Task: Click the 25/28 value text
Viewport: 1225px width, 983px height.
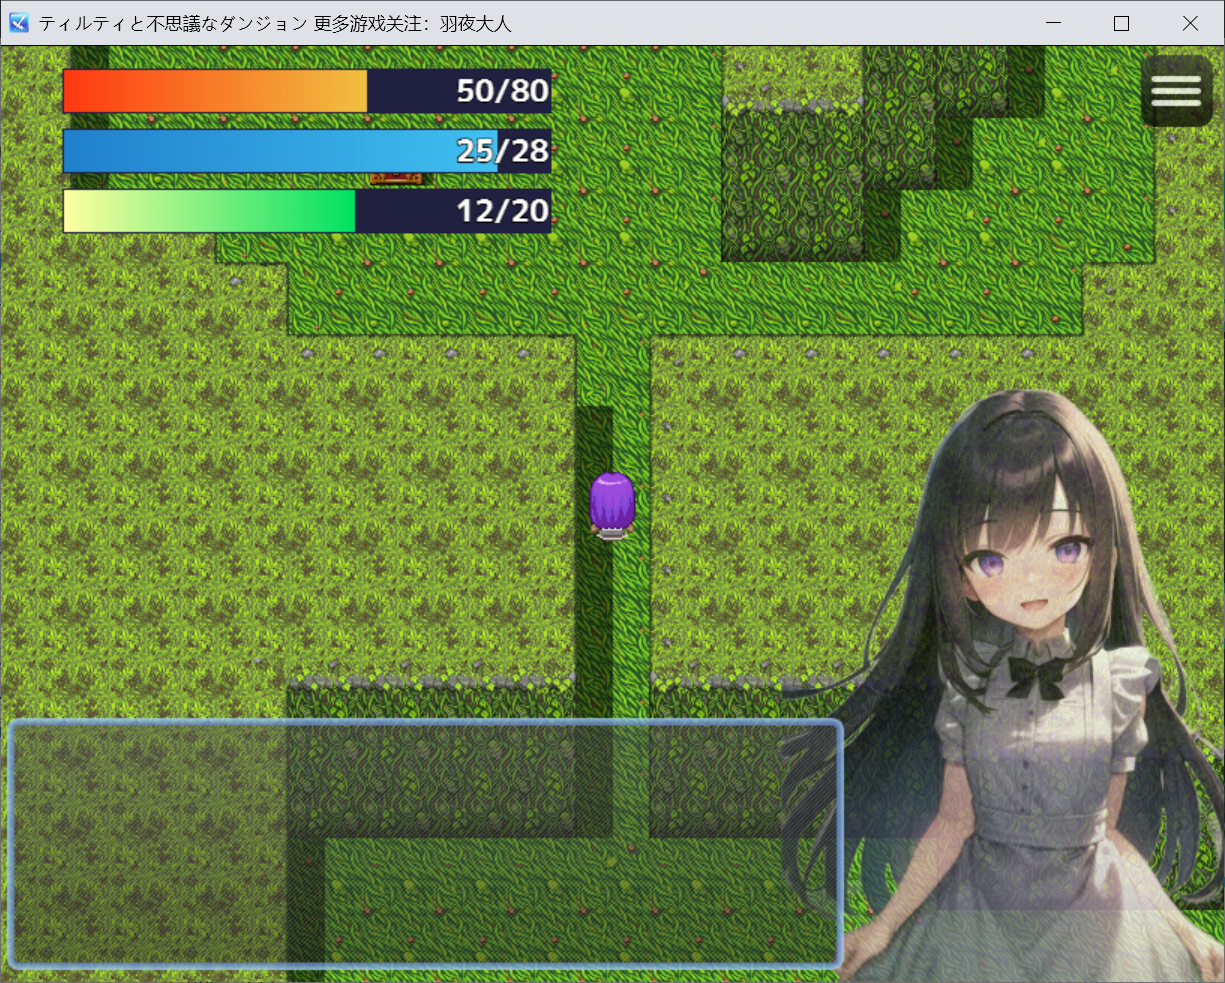Action: (x=502, y=151)
